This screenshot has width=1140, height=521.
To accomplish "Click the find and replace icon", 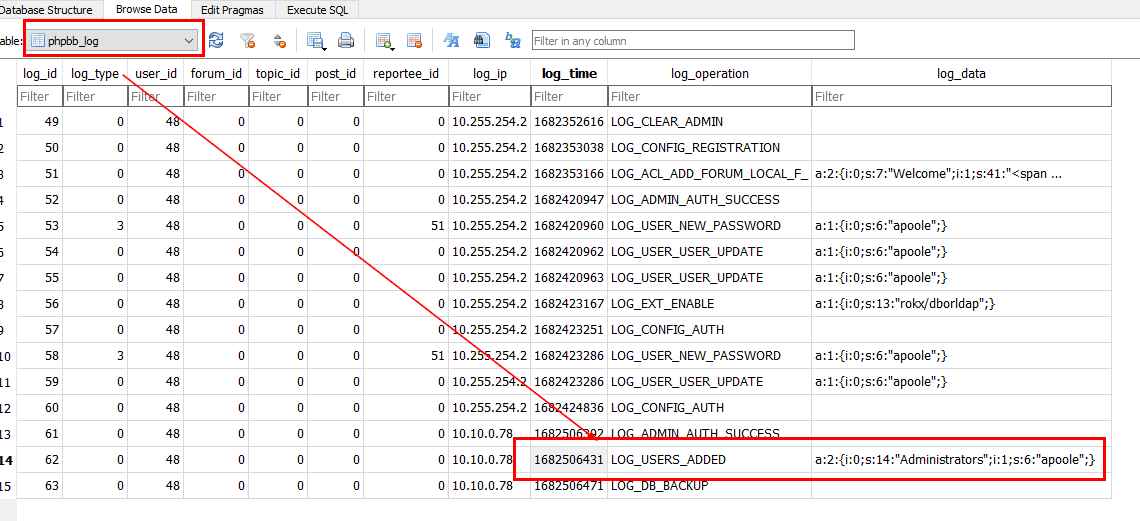I will (x=513, y=41).
